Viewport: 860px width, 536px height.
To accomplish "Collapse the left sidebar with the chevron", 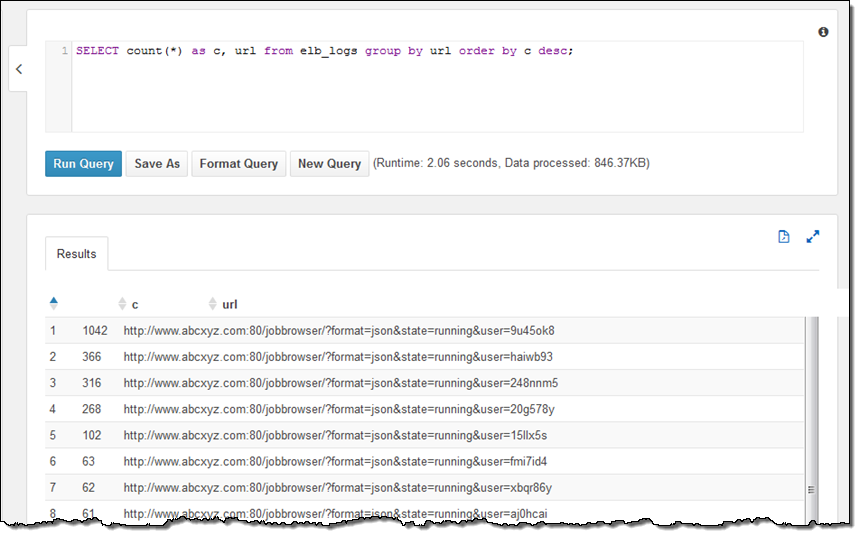I will (18, 69).
